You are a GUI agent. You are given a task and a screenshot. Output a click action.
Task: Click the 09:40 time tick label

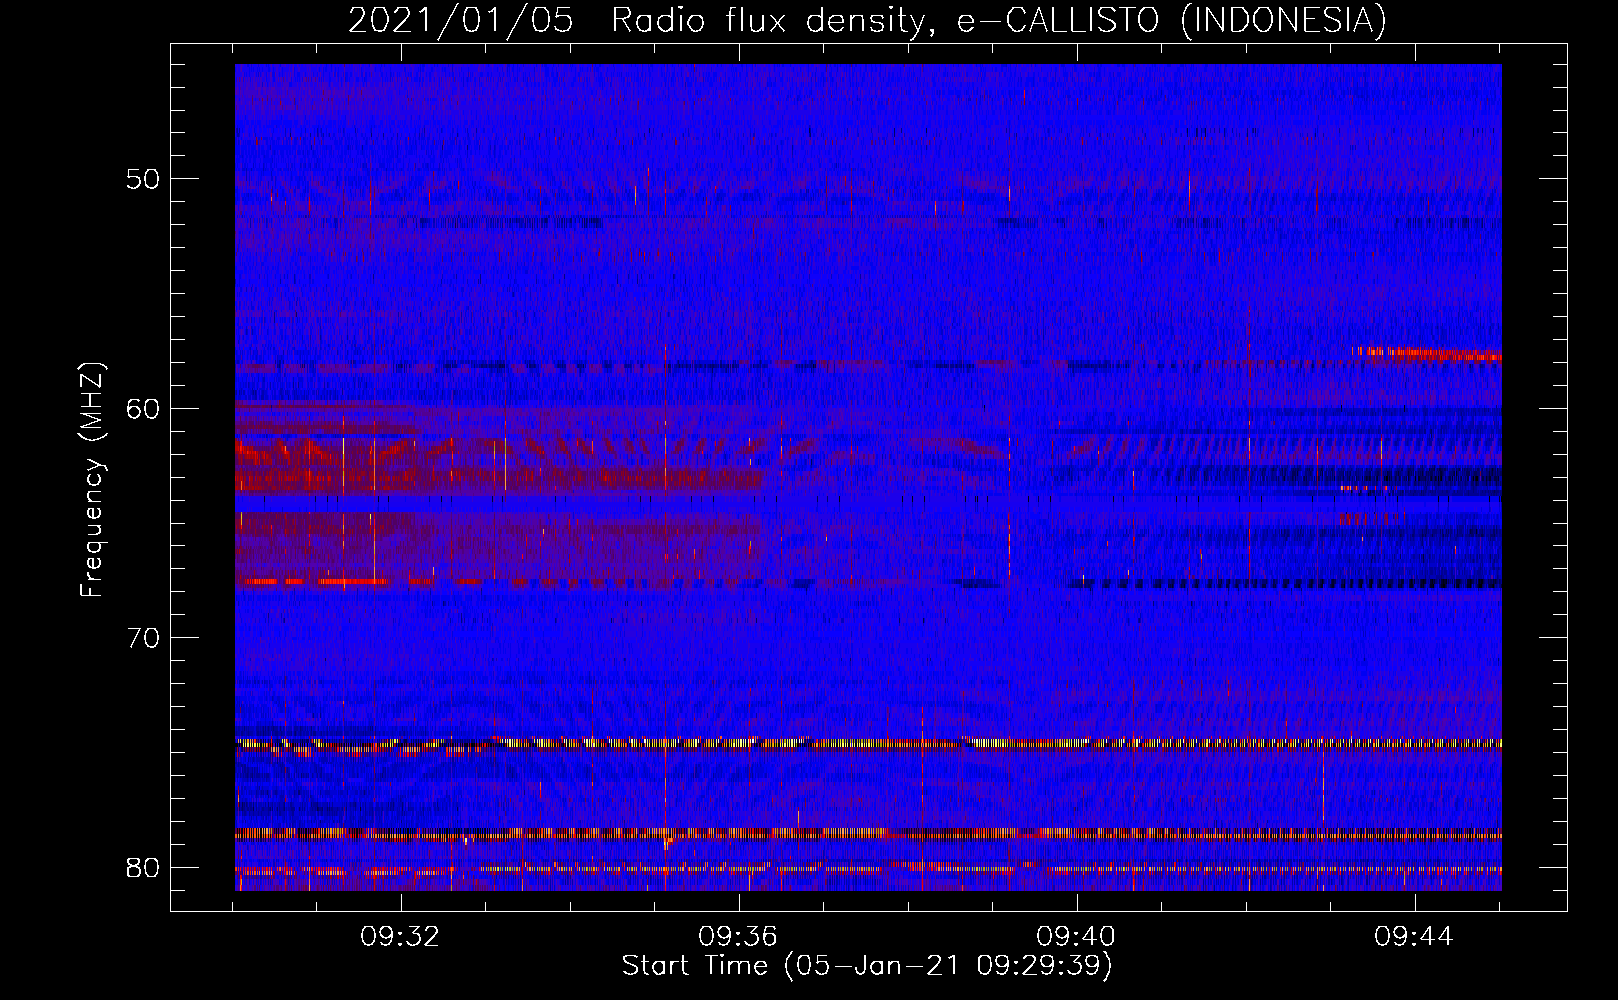[1076, 937]
